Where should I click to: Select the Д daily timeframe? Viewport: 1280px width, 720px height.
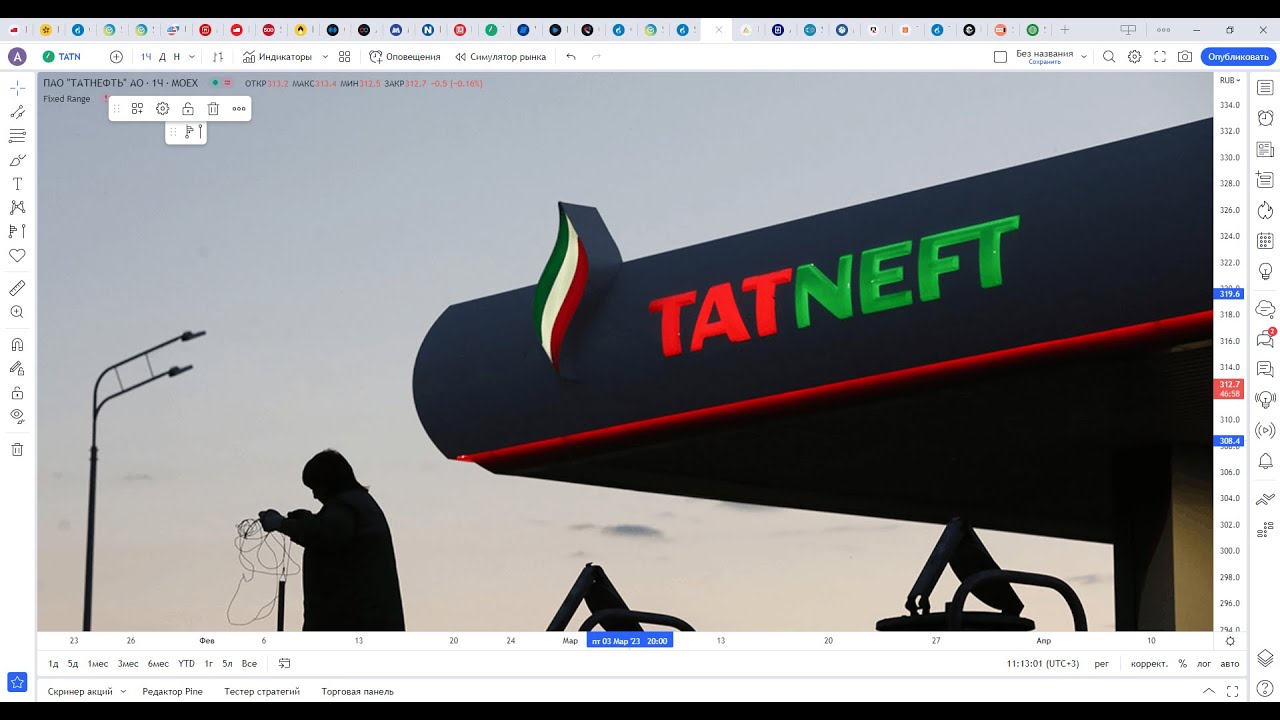click(163, 57)
